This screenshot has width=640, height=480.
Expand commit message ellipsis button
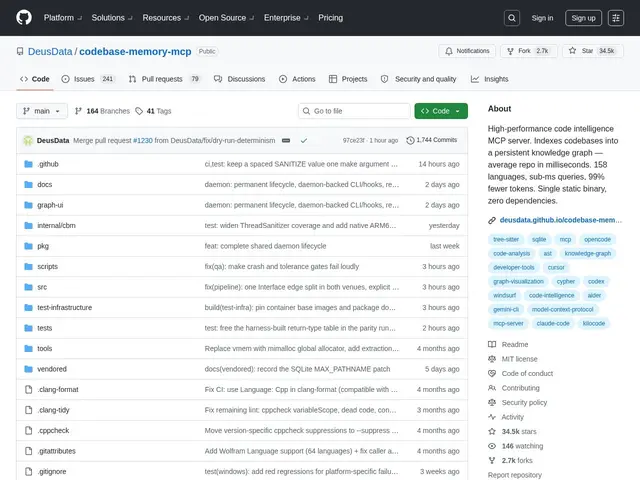[x=286, y=140]
